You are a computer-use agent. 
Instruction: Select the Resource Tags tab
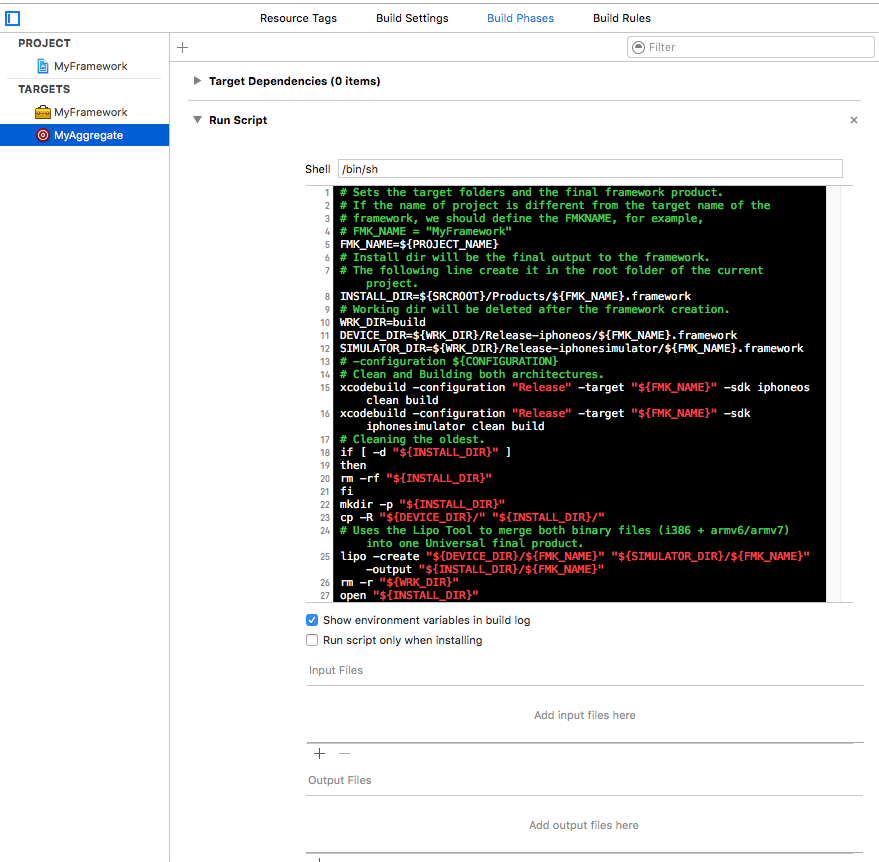tap(298, 17)
